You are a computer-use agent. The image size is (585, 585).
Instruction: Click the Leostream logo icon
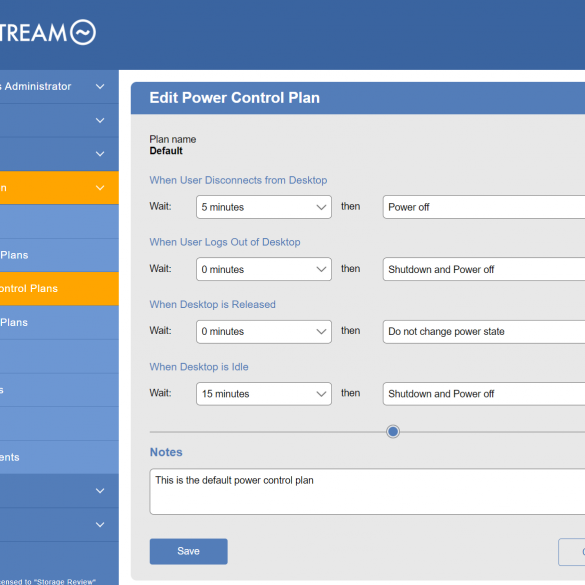point(83,32)
